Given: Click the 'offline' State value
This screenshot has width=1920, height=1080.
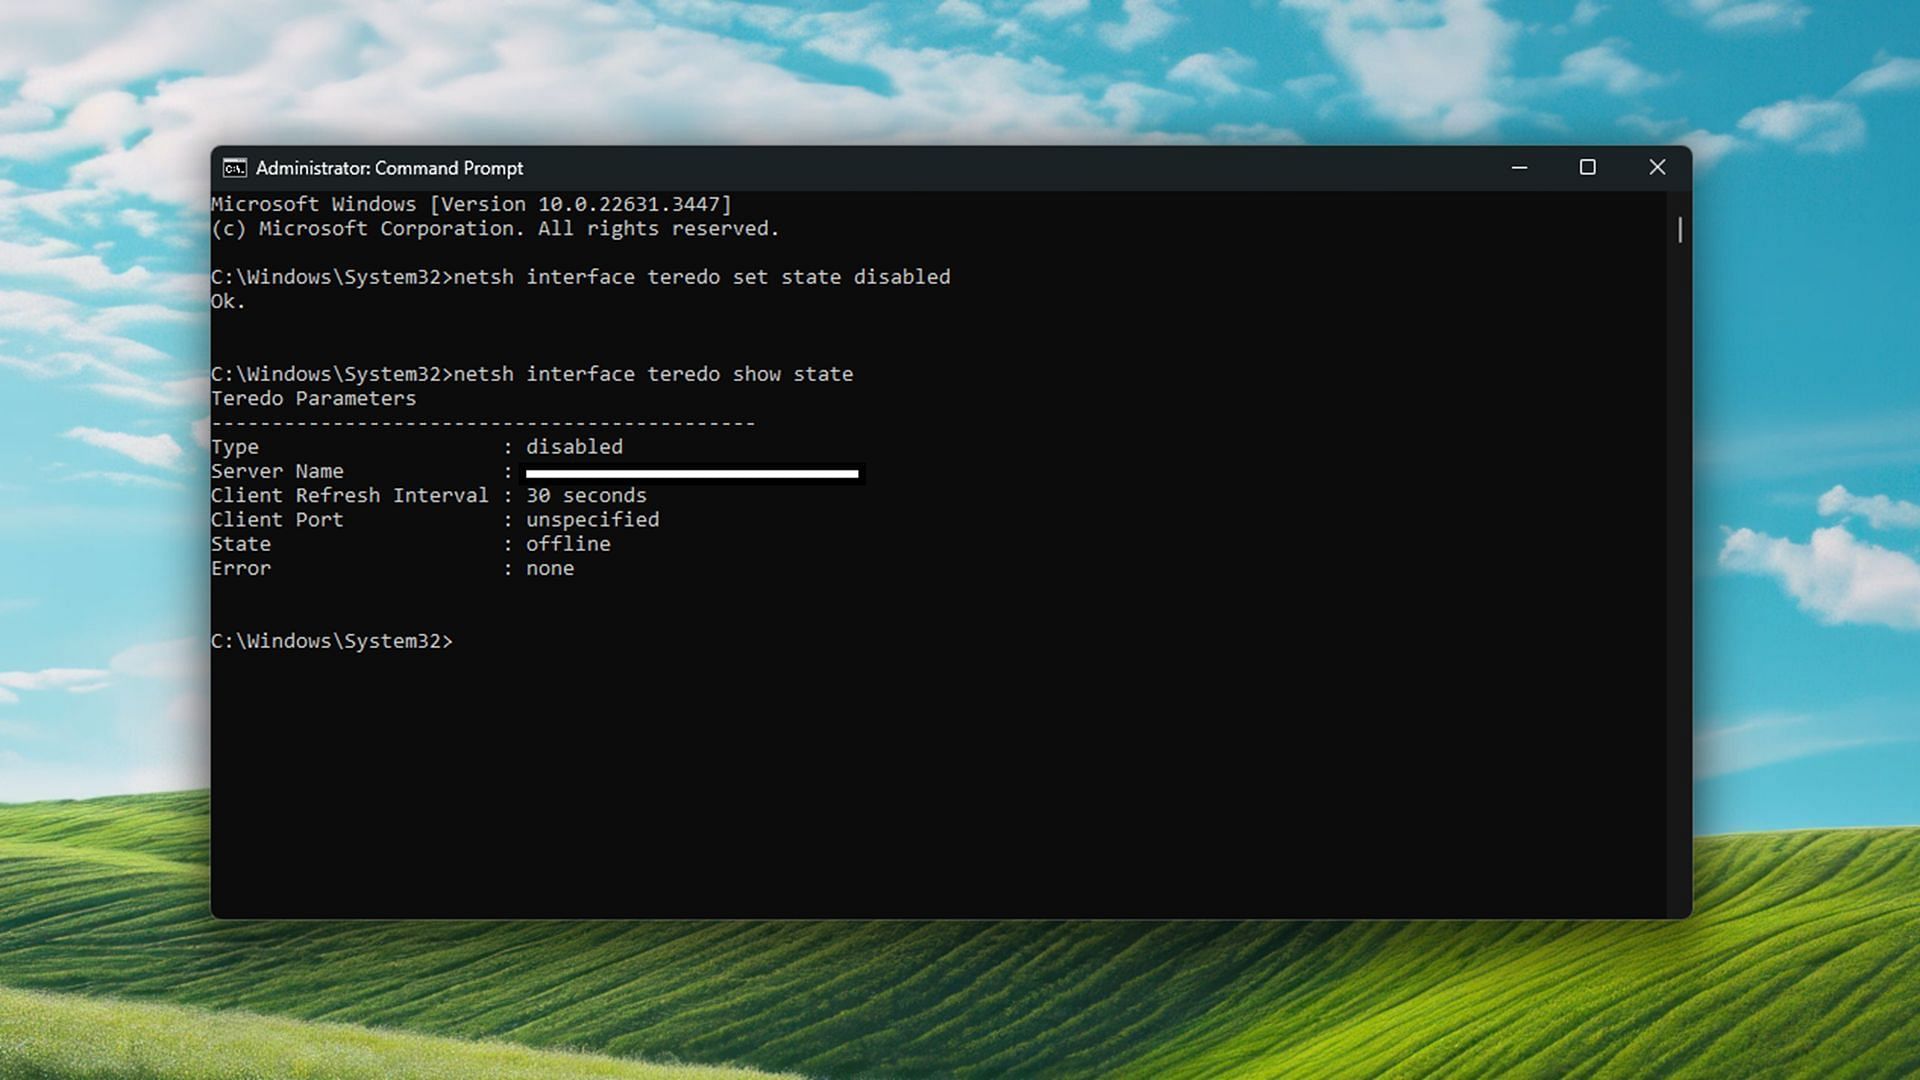Looking at the screenshot, I should [x=568, y=544].
